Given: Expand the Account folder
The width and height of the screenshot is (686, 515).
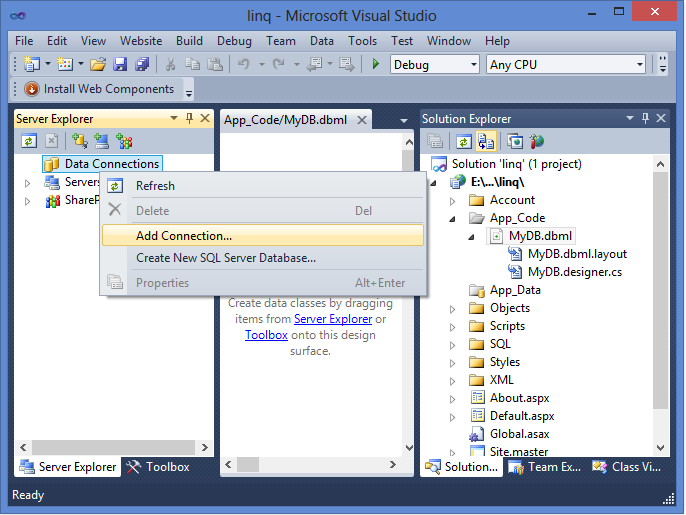Looking at the screenshot, I should (x=452, y=201).
